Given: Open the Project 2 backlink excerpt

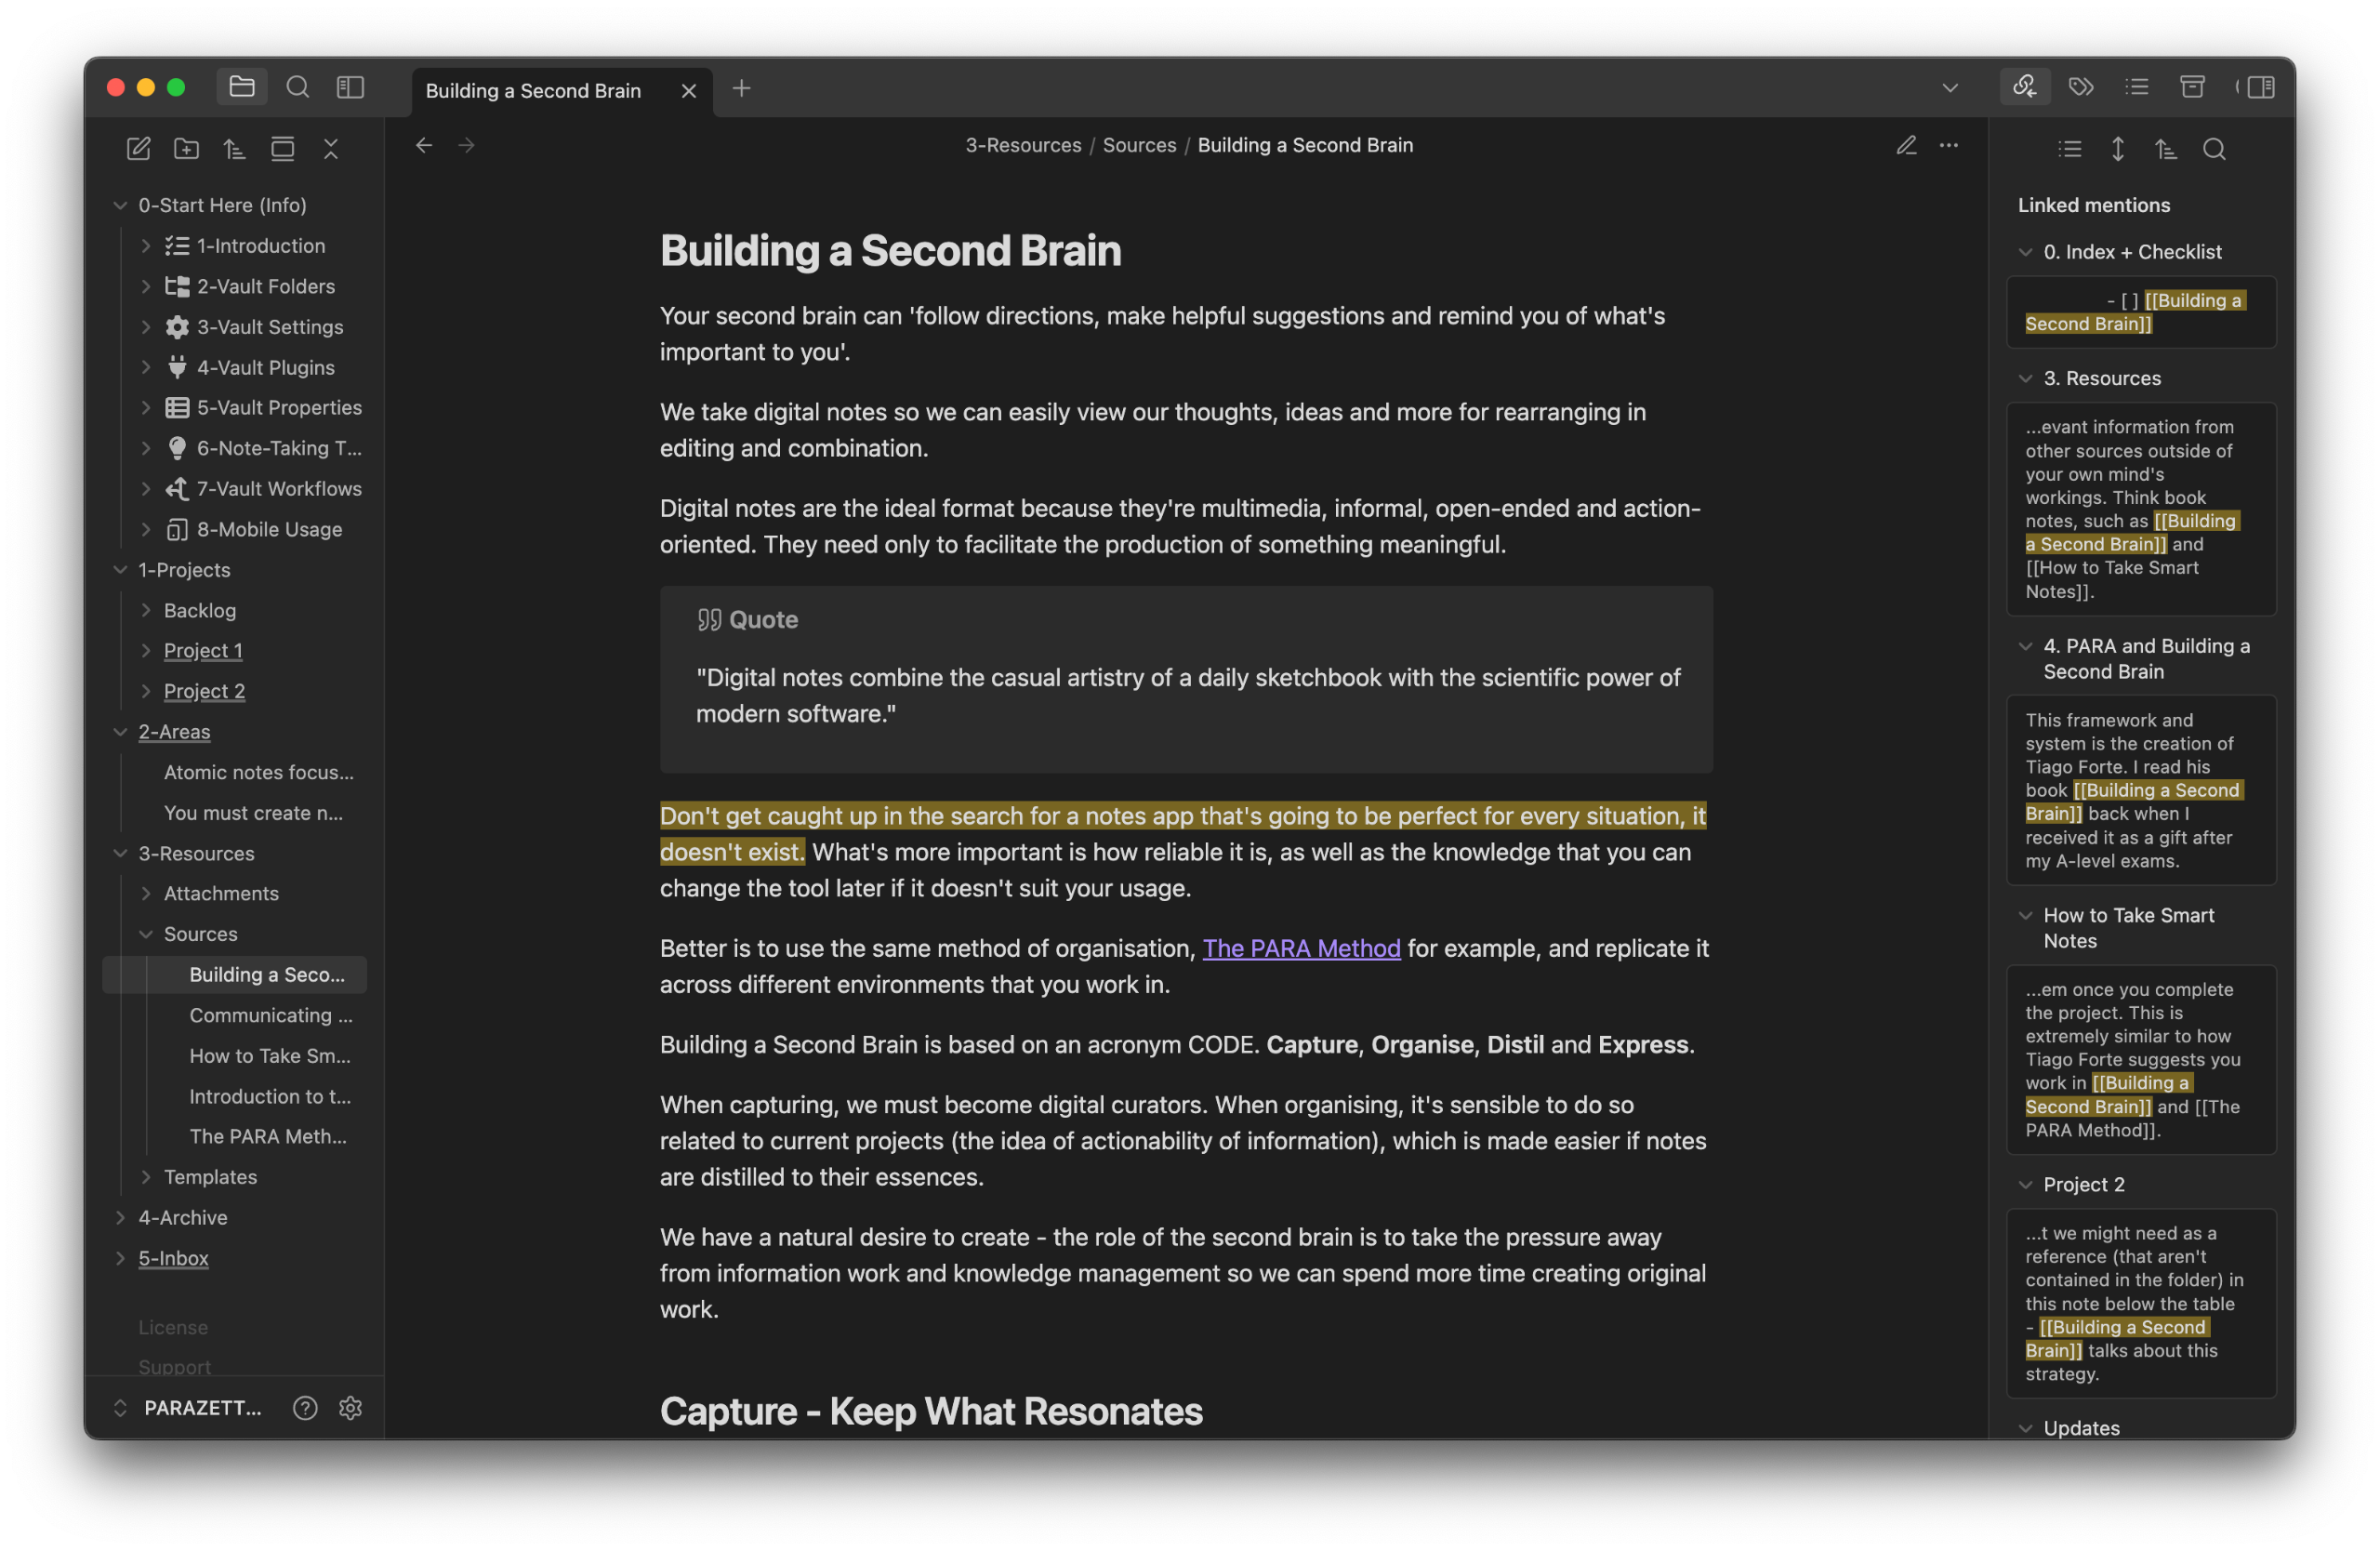Looking at the screenshot, I should tap(2141, 1303).
